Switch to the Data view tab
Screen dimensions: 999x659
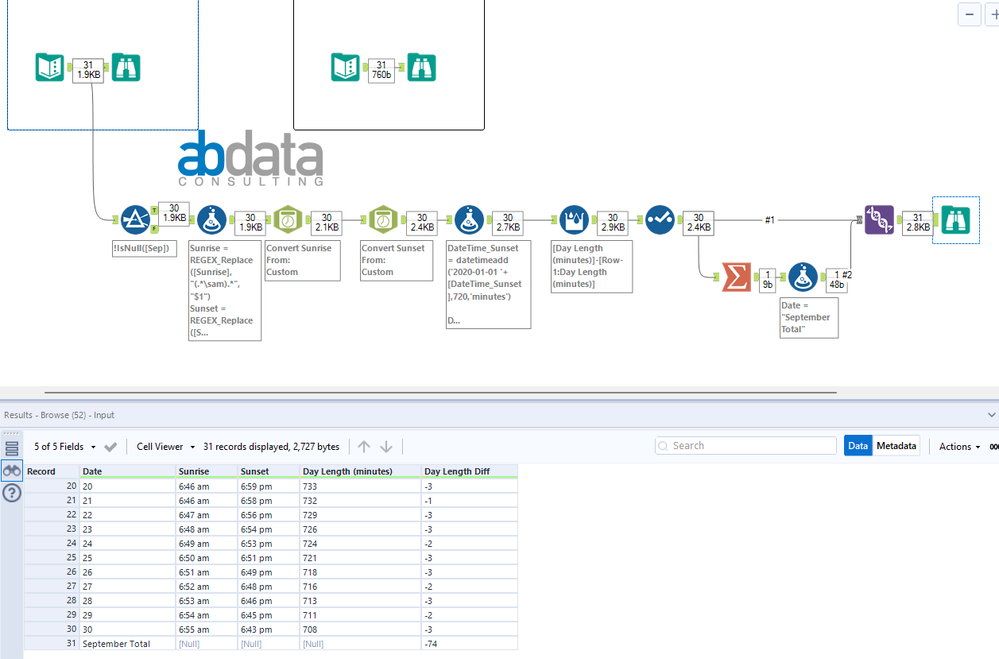click(x=858, y=446)
